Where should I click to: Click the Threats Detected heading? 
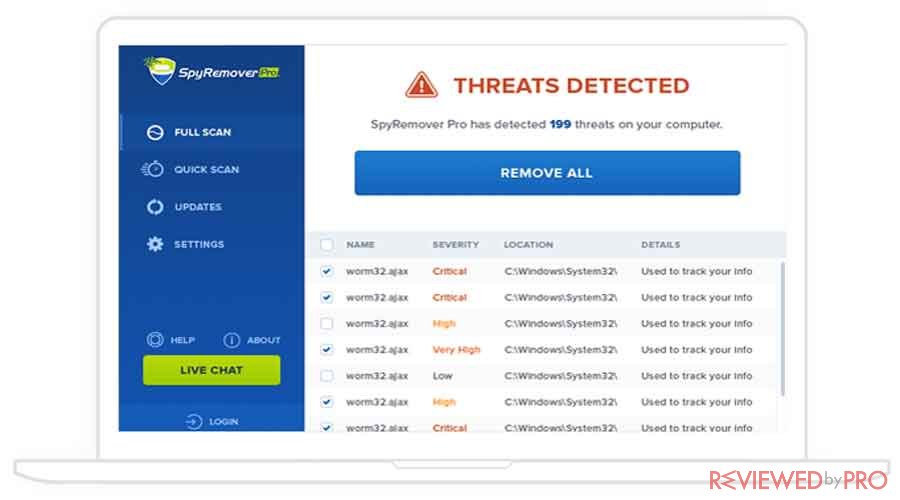tap(572, 86)
